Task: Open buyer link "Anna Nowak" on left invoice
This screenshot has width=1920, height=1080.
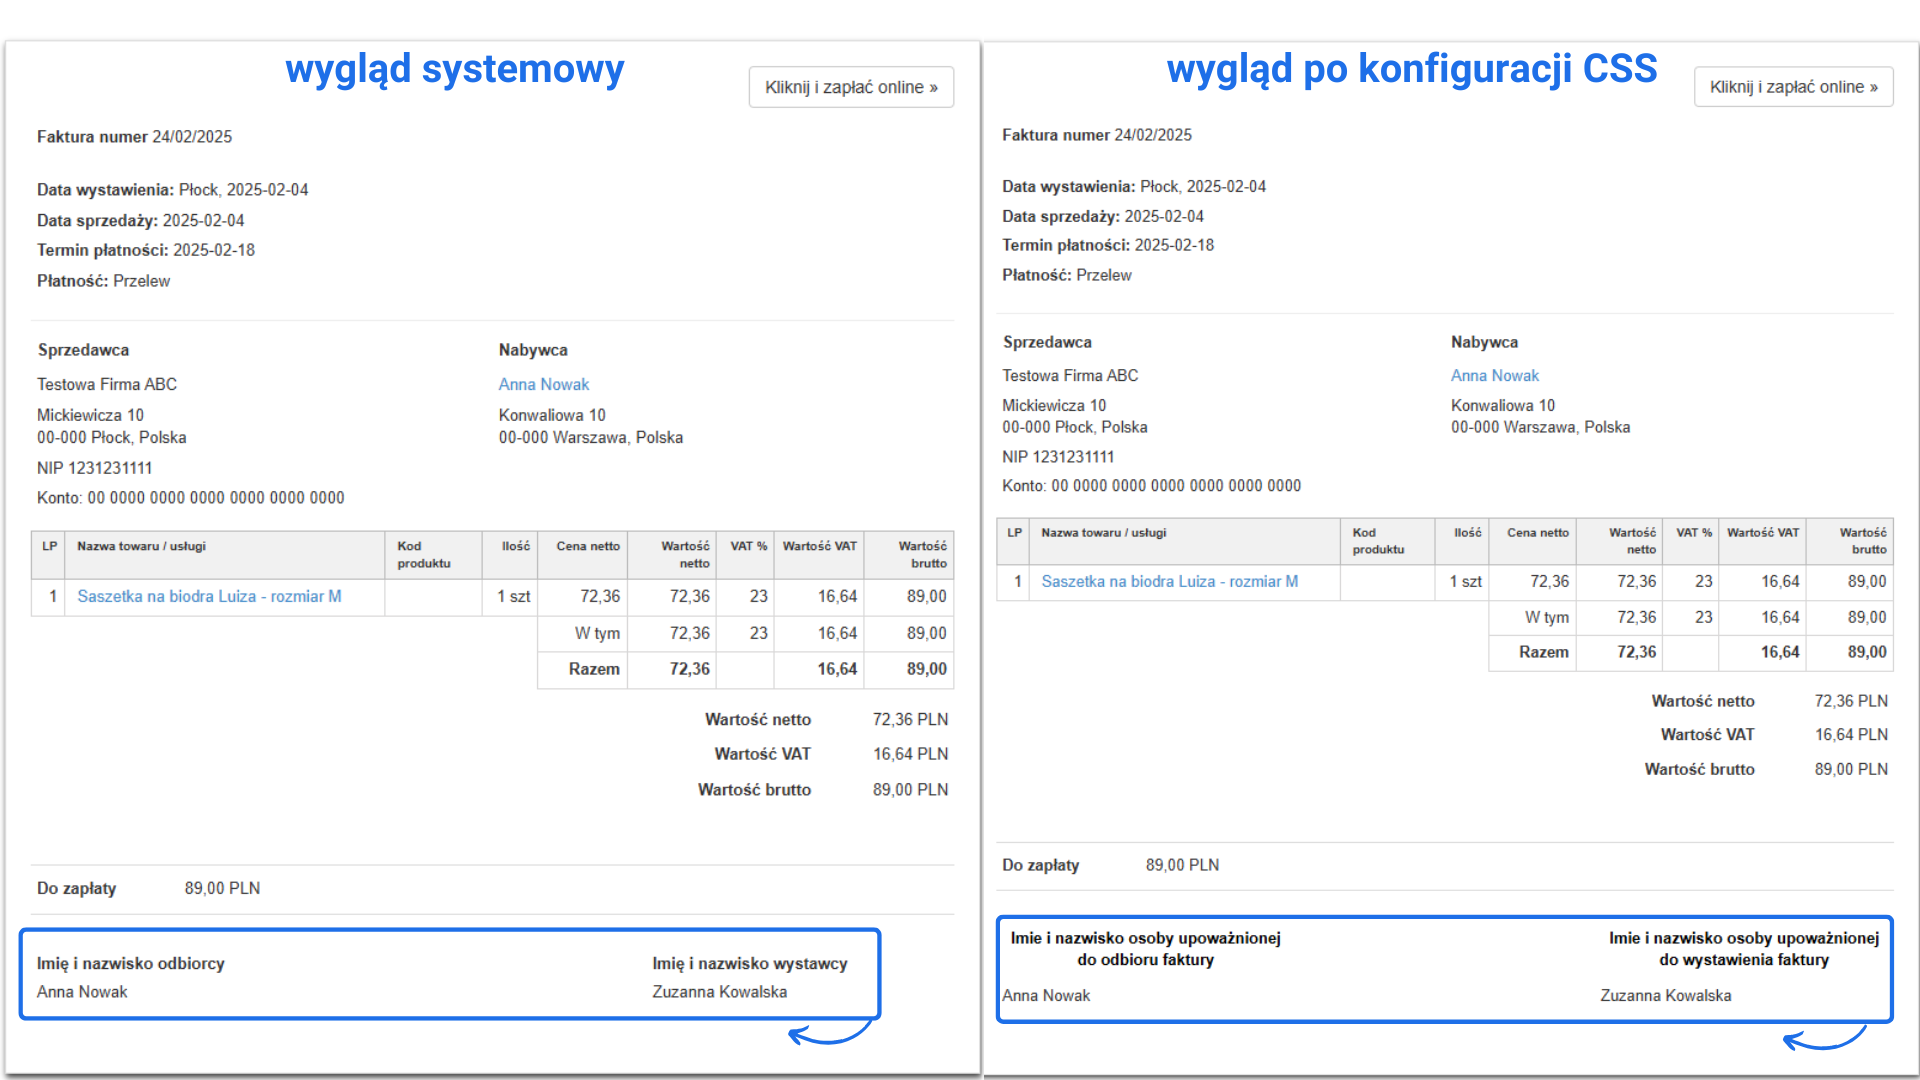Action: click(543, 384)
